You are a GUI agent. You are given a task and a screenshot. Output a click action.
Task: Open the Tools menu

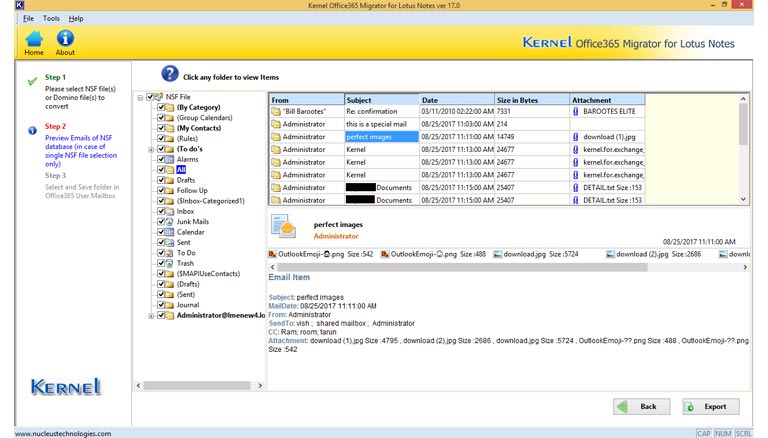pyautogui.click(x=51, y=18)
